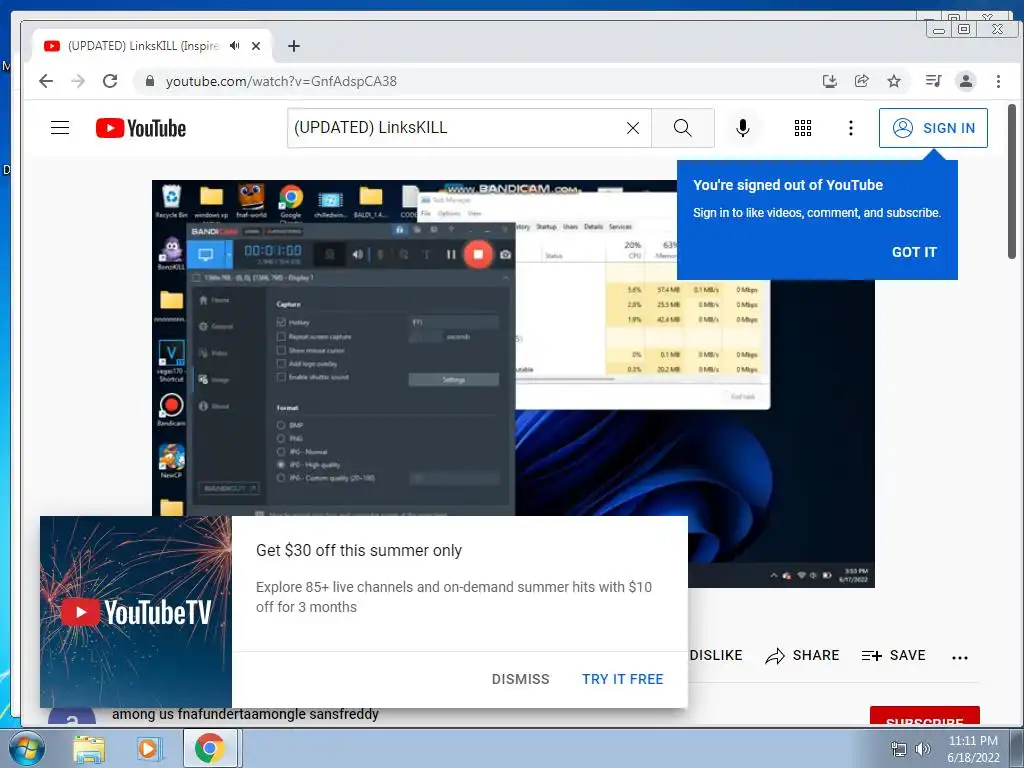Search with voice using the microphone icon
This screenshot has height=768, width=1024.
743,127
